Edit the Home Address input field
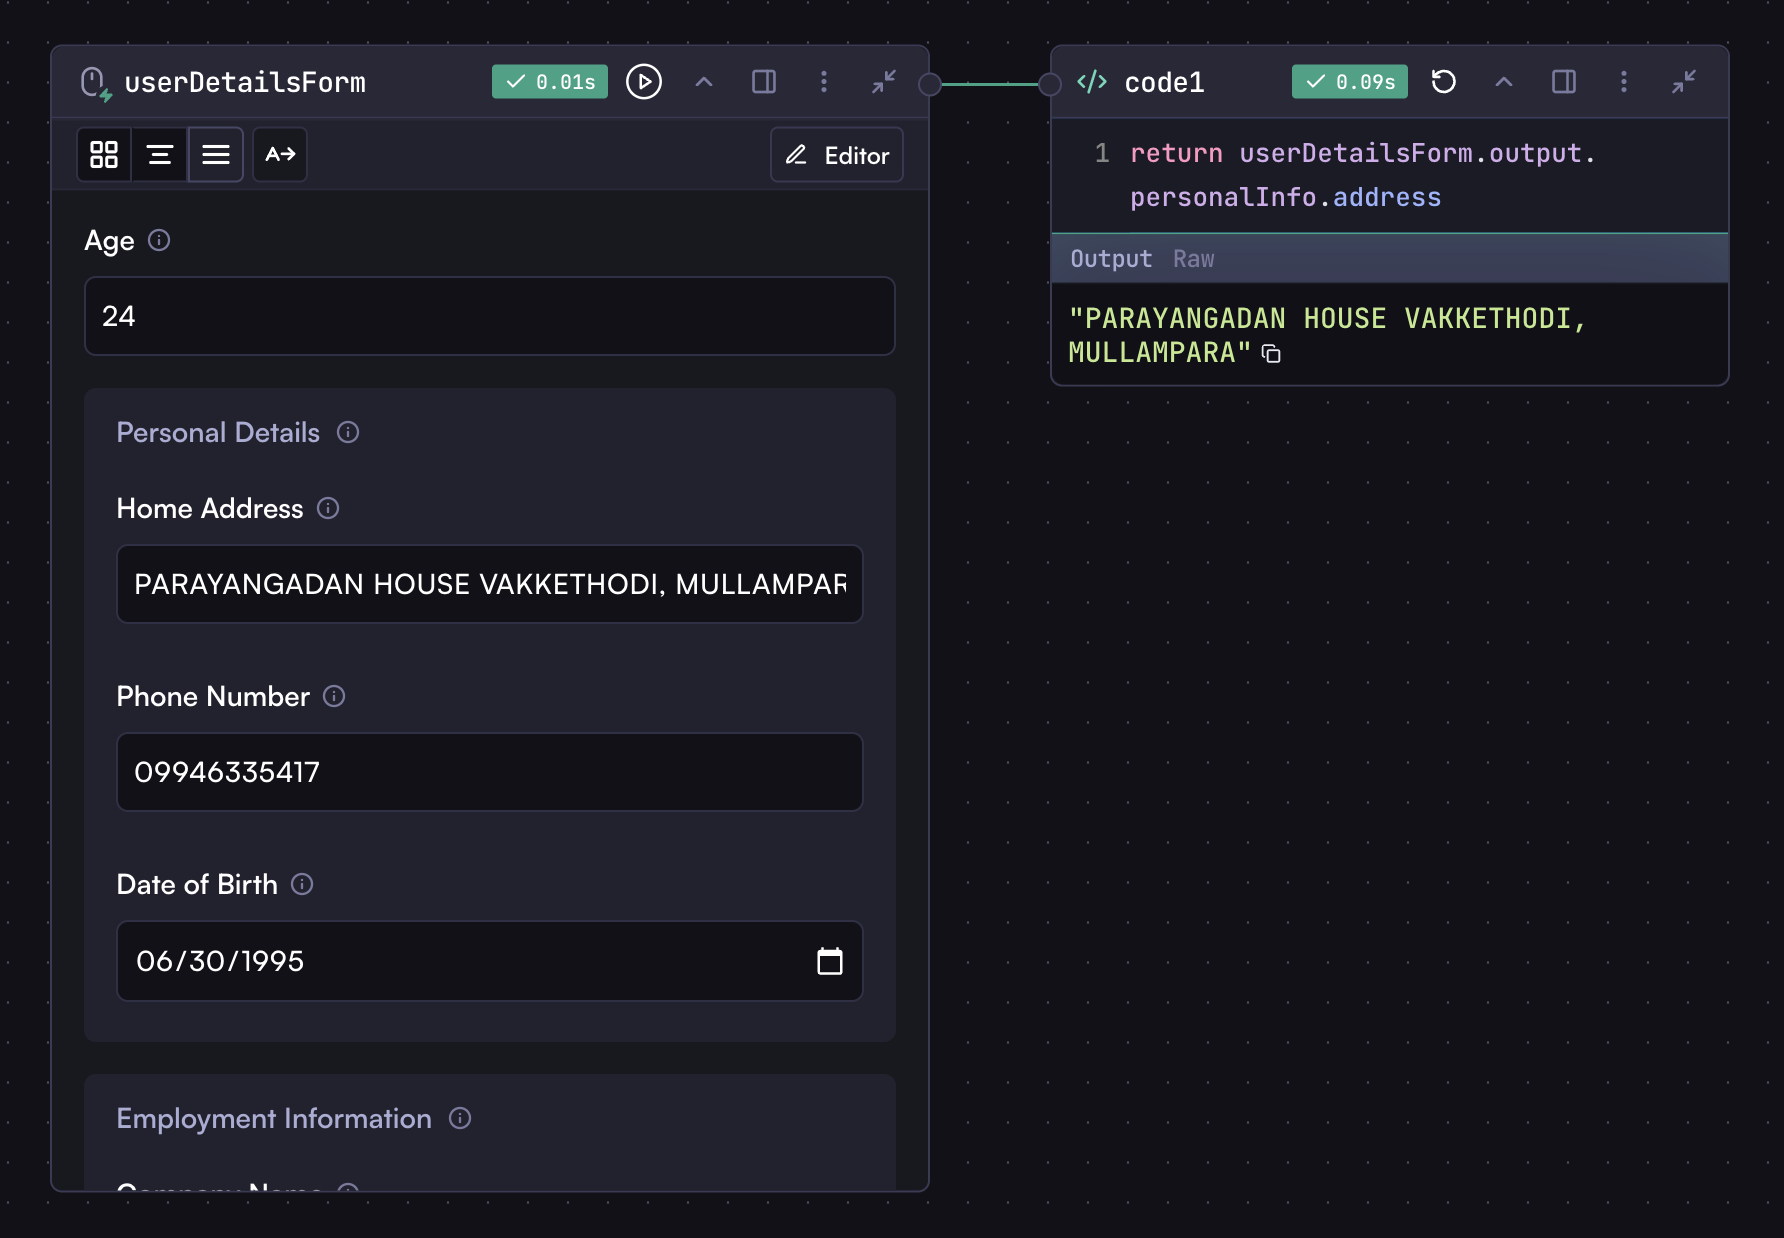 pyautogui.click(x=490, y=584)
